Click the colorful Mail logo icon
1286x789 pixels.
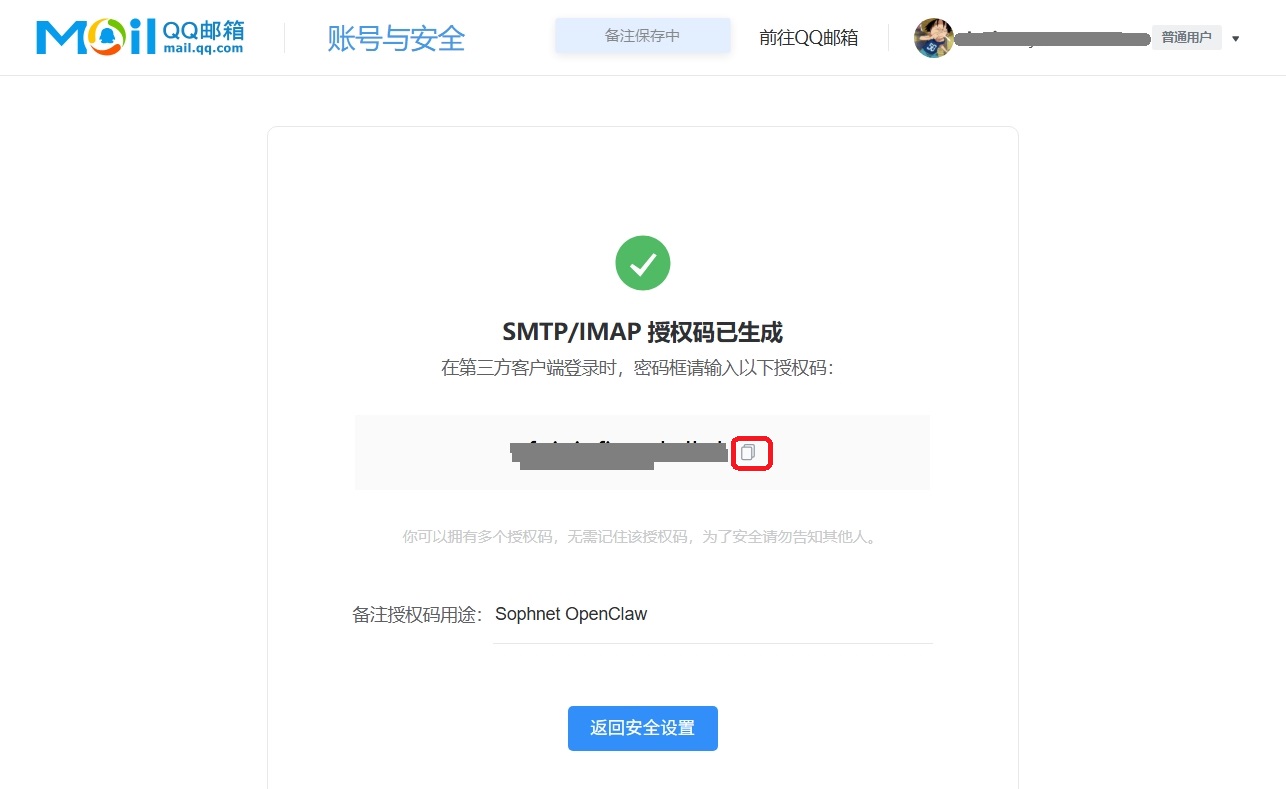(95, 37)
